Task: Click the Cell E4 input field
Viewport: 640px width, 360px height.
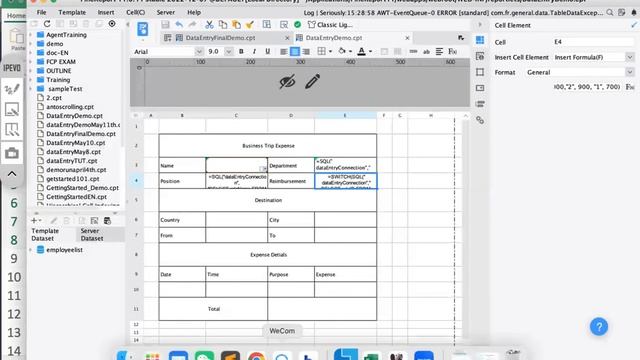Action: click(x=593, y=42)
